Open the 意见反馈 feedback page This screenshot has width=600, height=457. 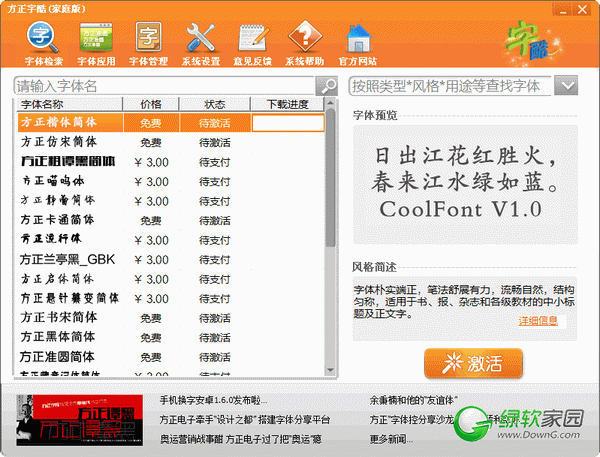point(253,44)
